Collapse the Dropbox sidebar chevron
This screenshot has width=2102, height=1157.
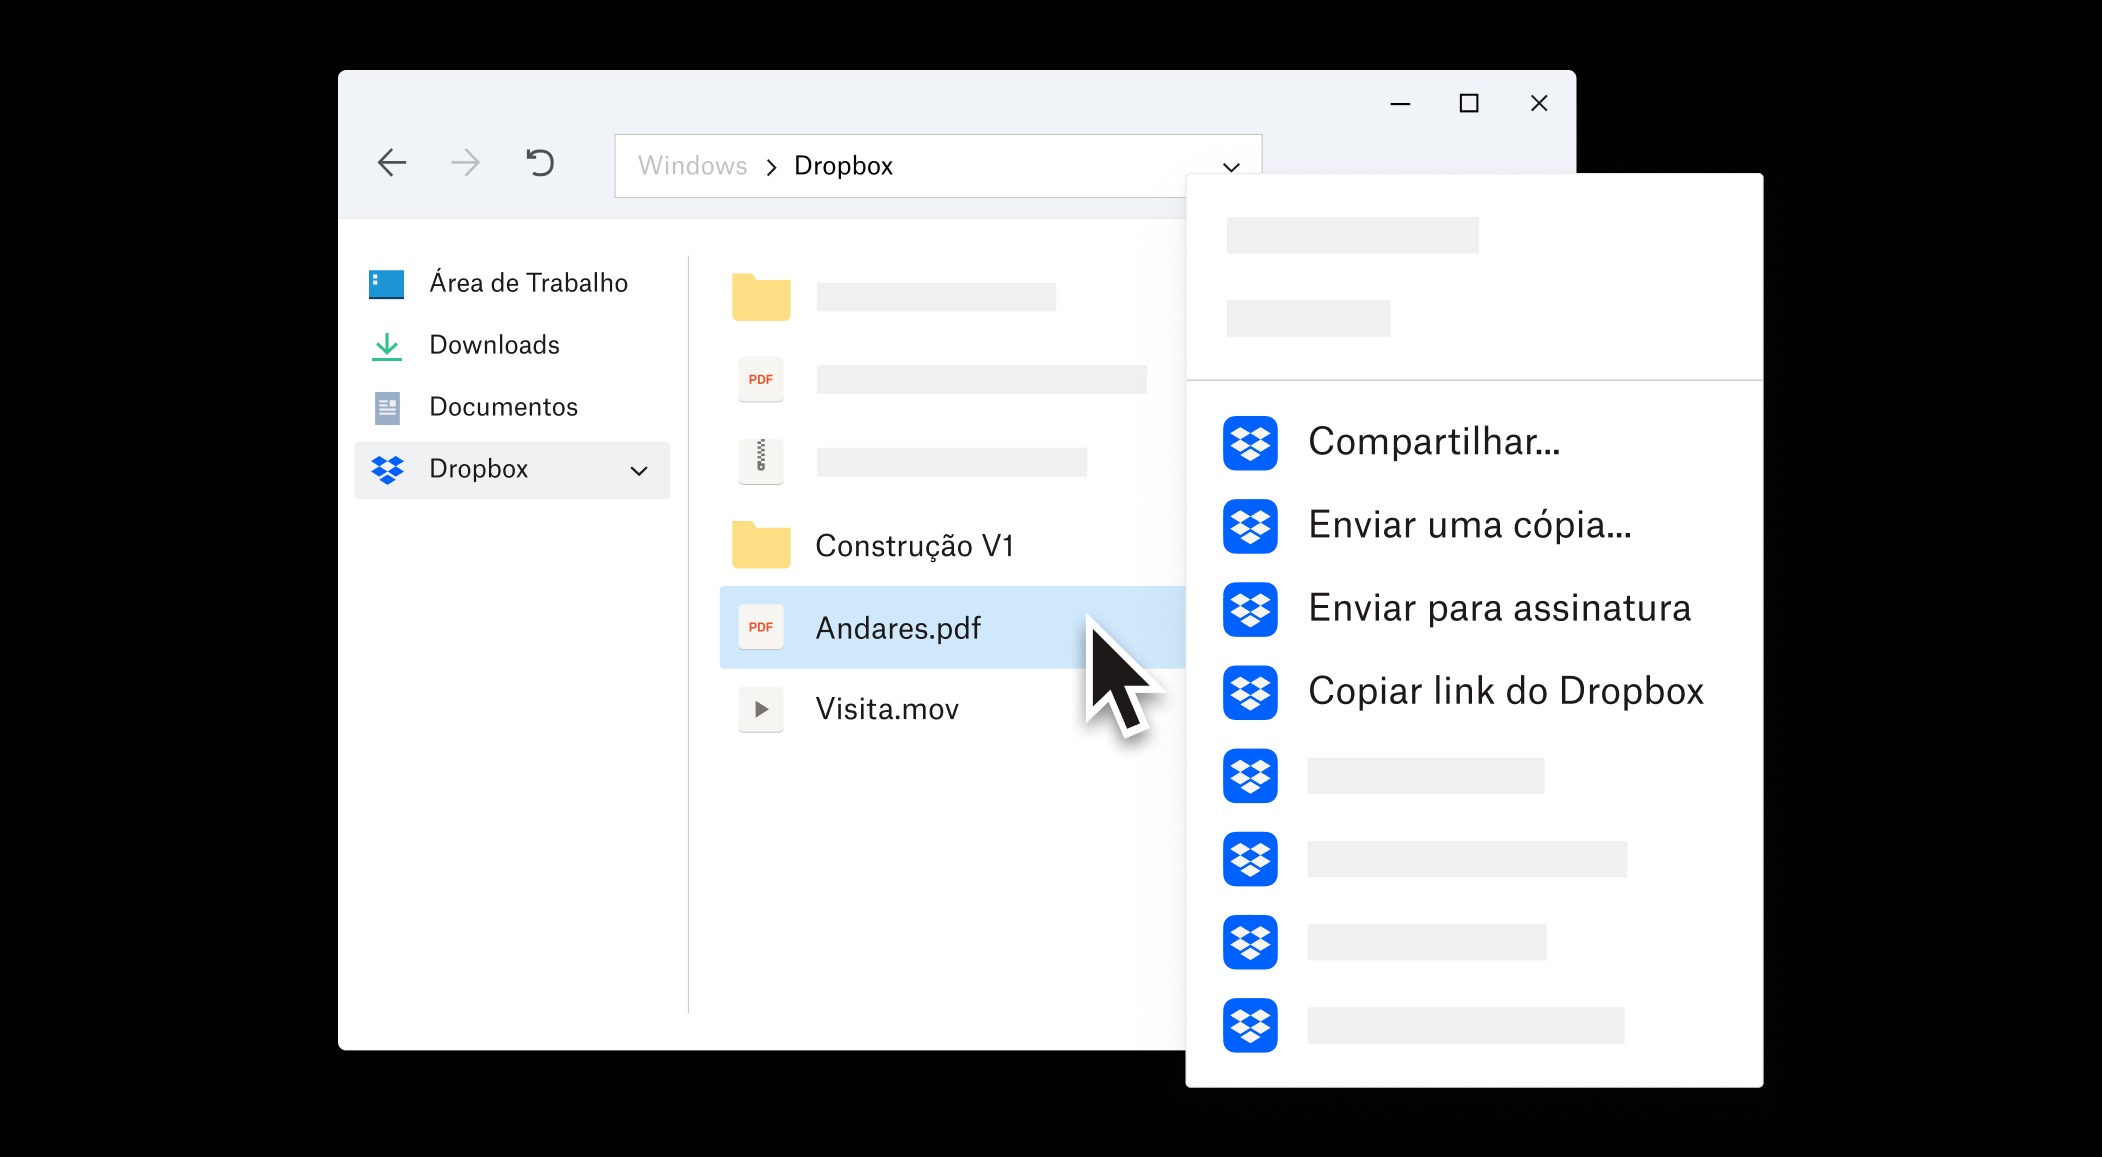click(639, 470)
